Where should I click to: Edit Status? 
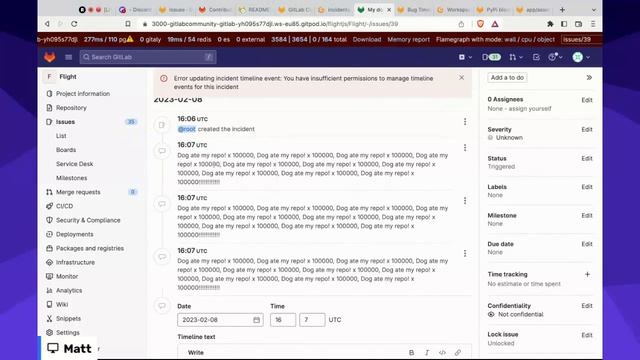(587, 158)
